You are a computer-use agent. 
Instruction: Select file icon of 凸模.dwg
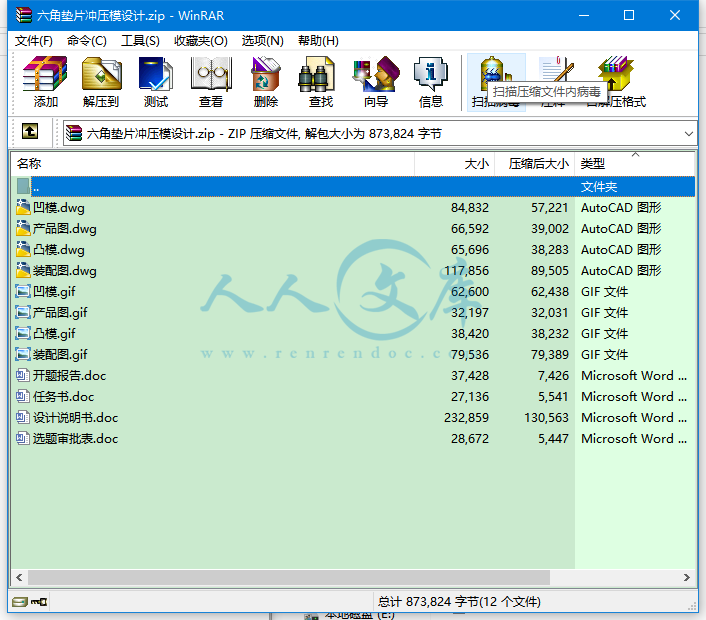pyautogui.click(x=23, y=249)
